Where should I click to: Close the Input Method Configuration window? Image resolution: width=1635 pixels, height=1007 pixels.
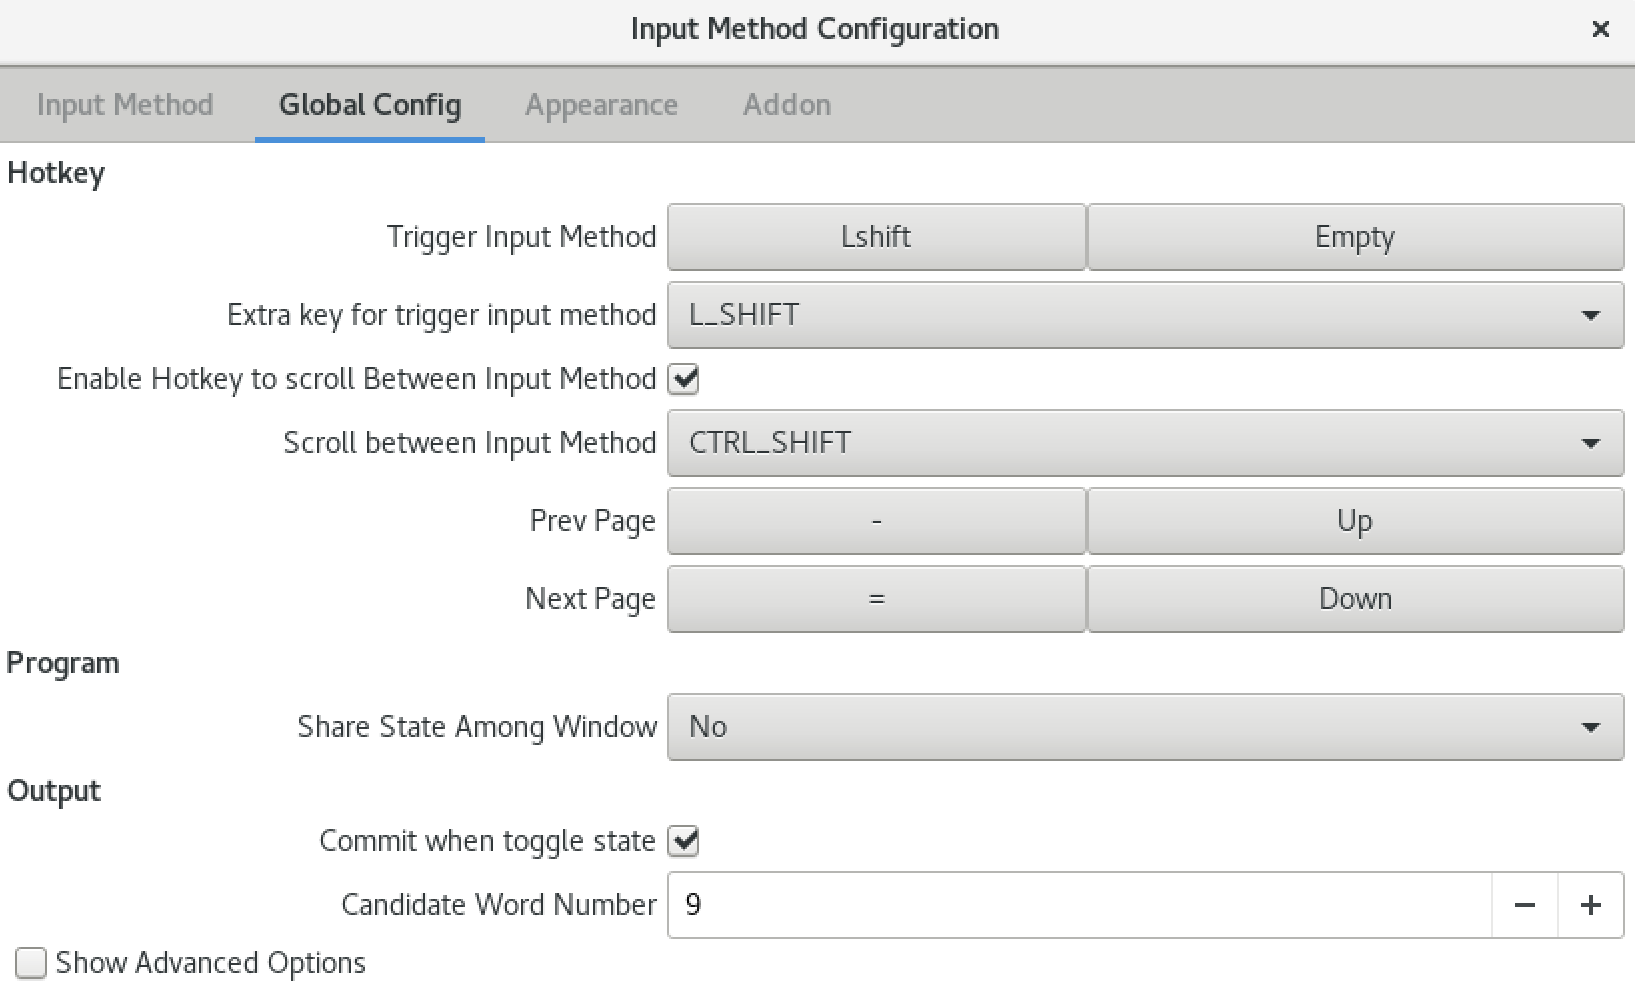click(1600, 29)
